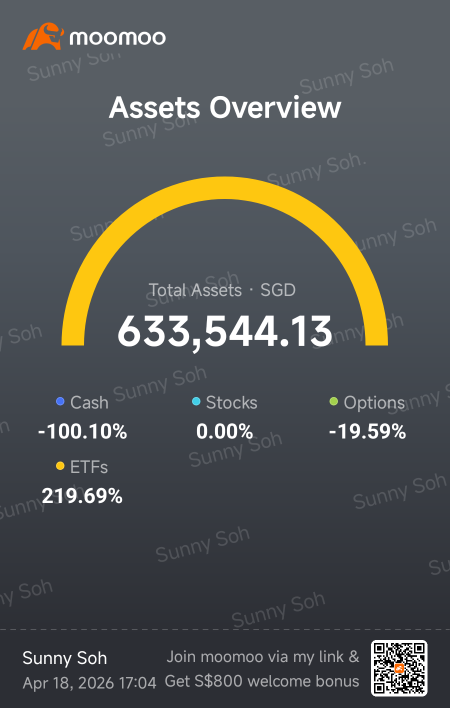Open the Join moomoo via my link text
Screen dimensions: 450x708
[263, 657]
